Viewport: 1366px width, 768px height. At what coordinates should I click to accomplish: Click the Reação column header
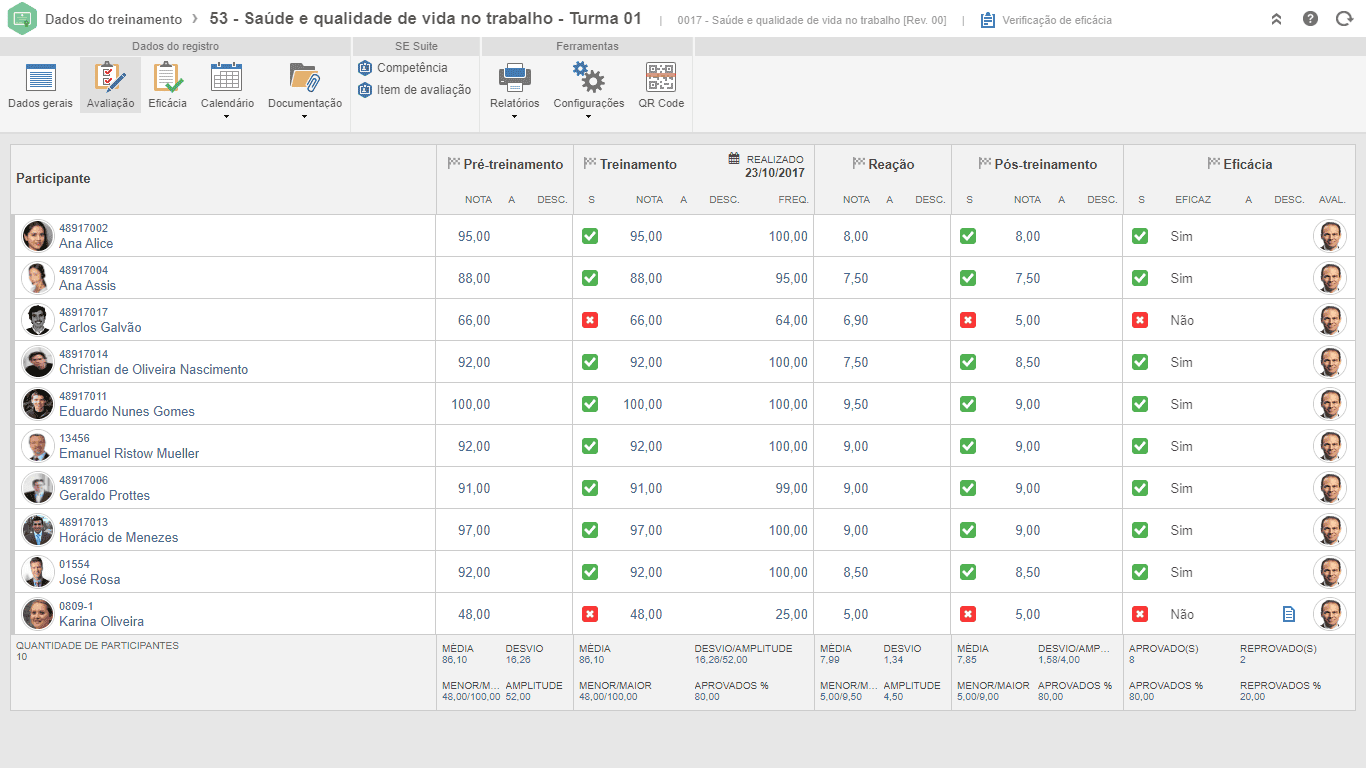coord(891,164)
